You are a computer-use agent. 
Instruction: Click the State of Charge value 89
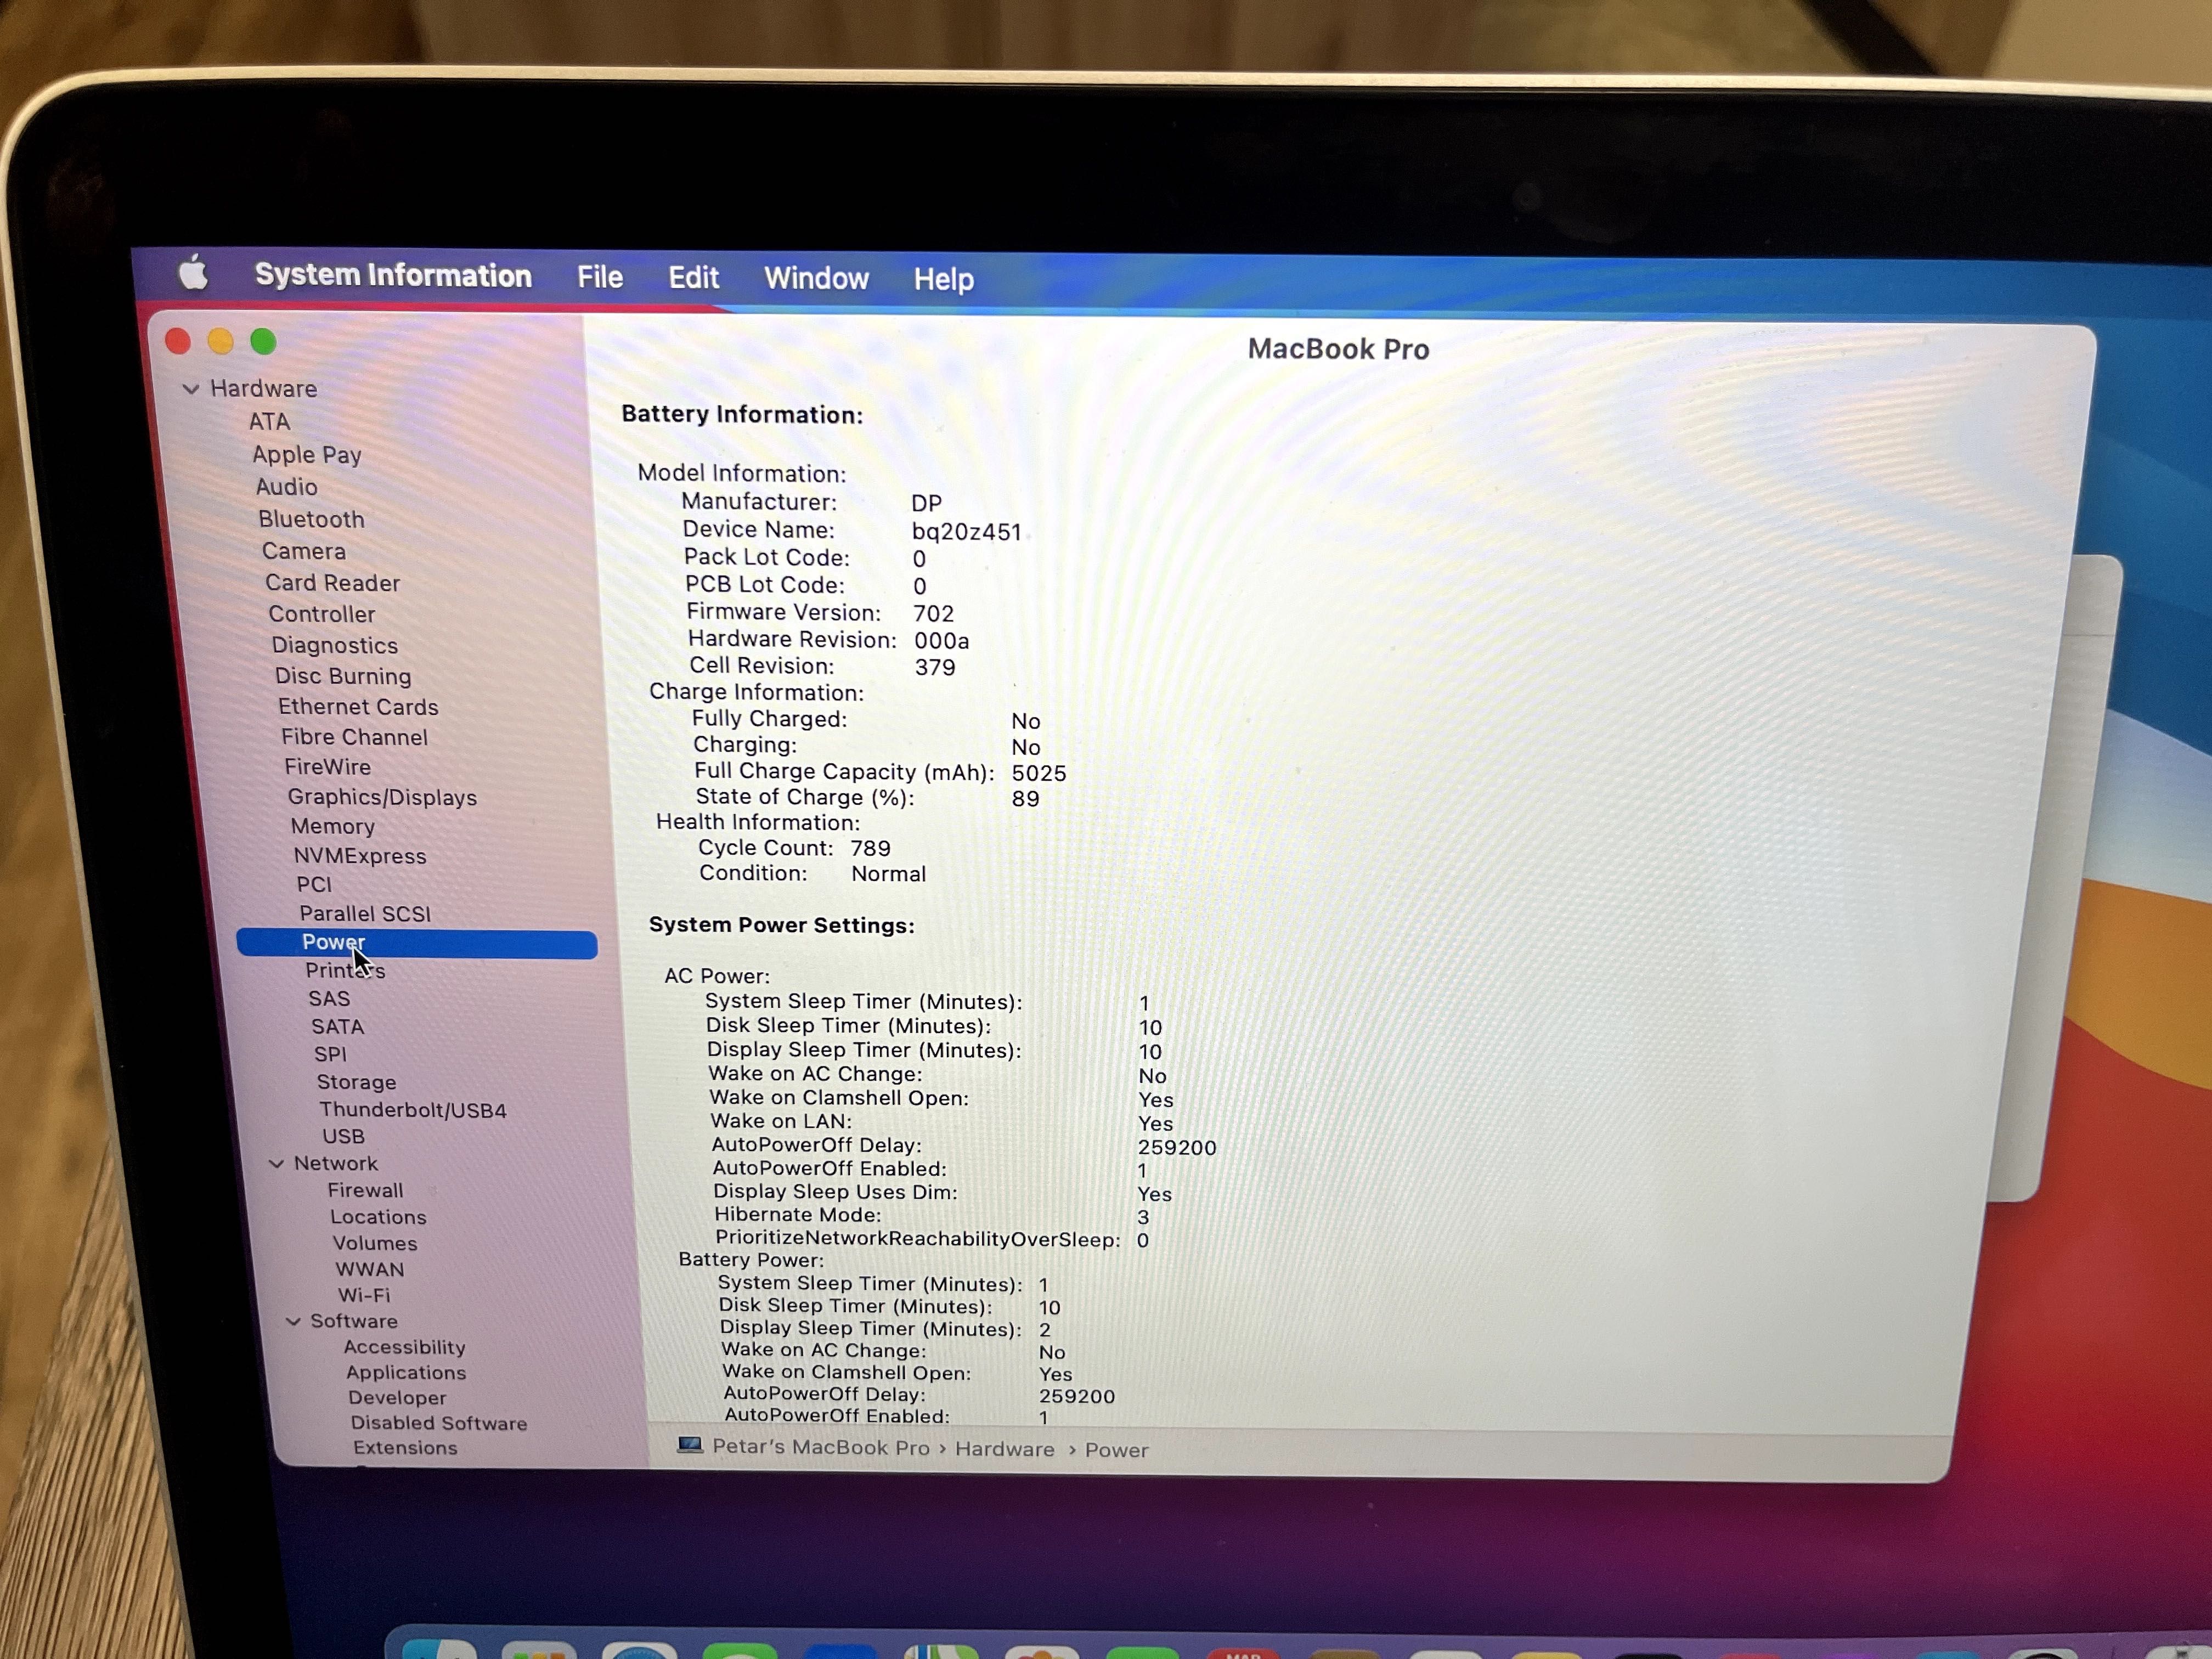1025,799
